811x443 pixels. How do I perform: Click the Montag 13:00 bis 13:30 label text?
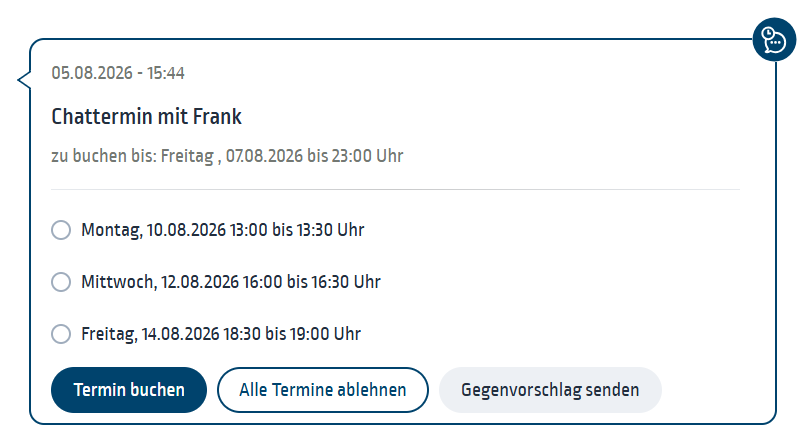pyautogui.click(x=223, y=230)
